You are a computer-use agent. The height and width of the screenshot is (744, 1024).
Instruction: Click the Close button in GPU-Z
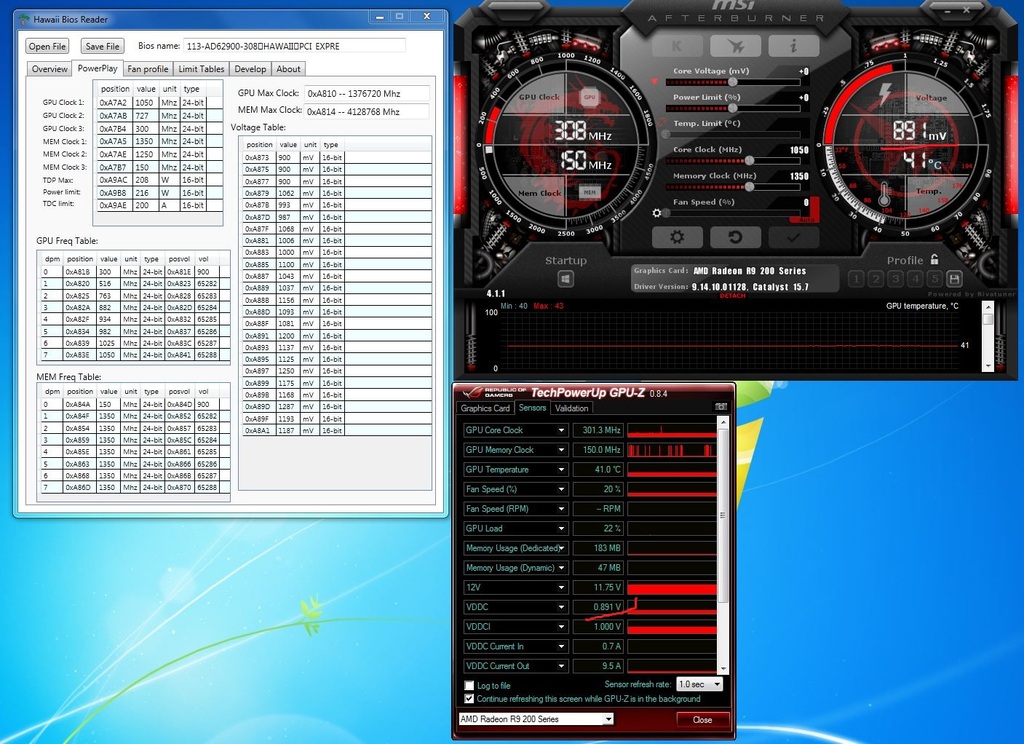click(702, 719)
